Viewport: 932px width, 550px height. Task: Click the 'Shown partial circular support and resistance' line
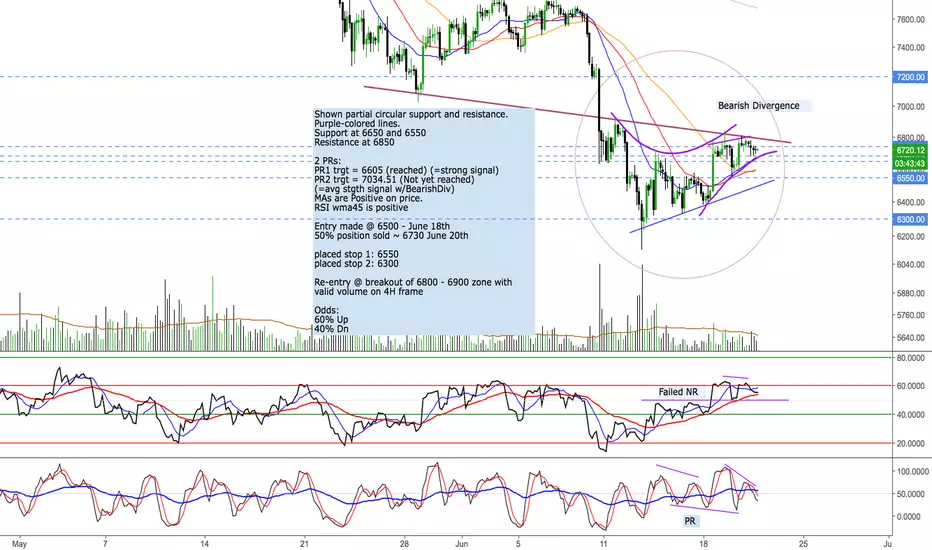pos(411,114)
